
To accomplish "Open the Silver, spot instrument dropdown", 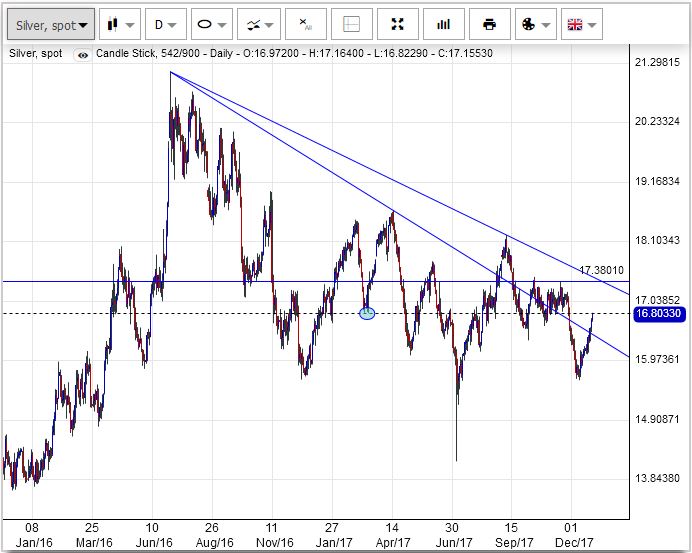I will [51, 25].
